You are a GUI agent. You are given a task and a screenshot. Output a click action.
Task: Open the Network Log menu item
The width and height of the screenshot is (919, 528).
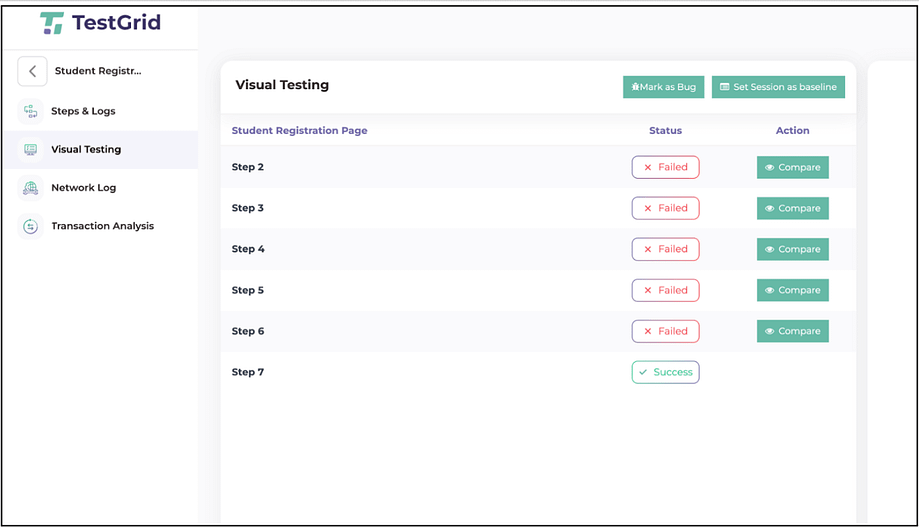click(x=84, y=188)
